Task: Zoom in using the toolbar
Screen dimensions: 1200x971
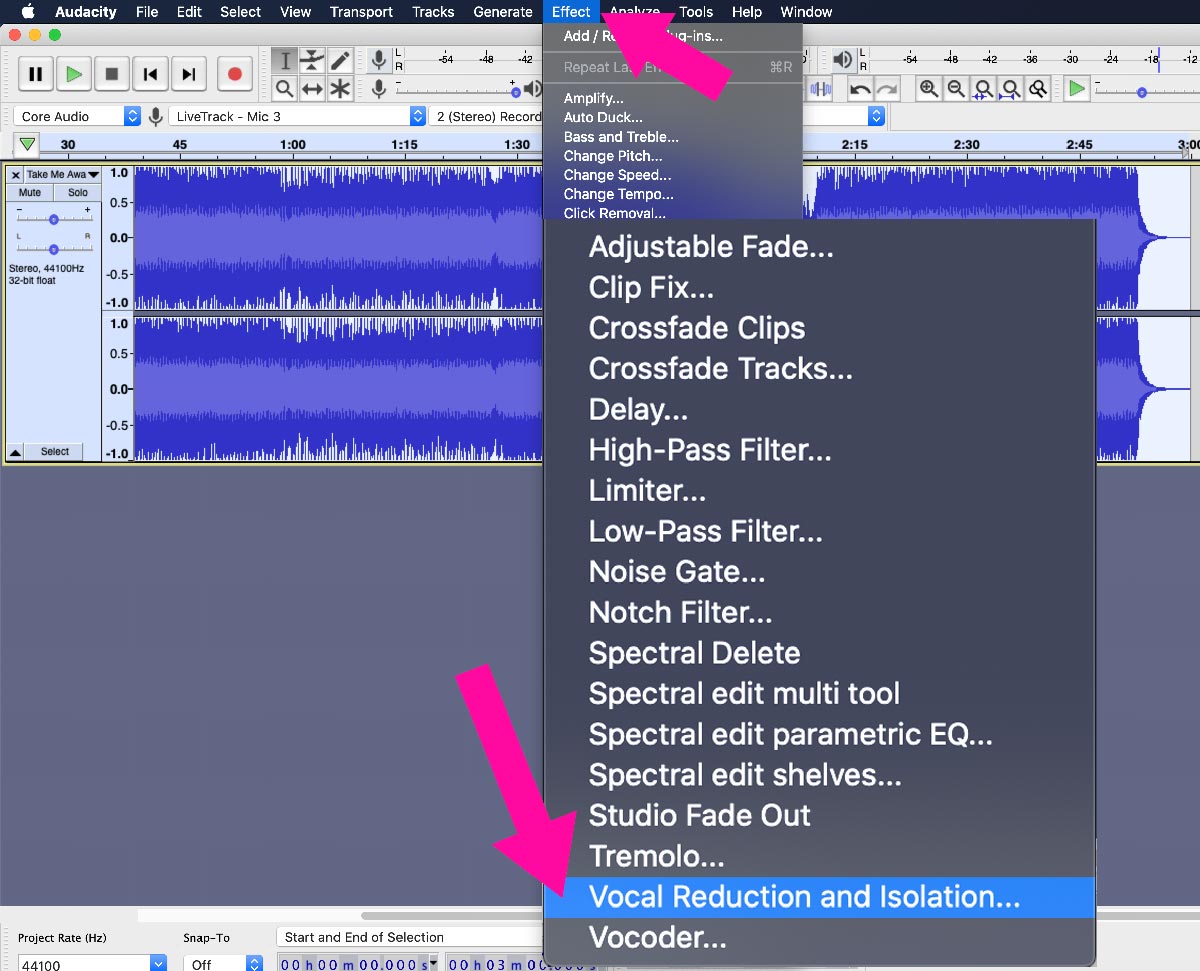Action: [929, 89]
